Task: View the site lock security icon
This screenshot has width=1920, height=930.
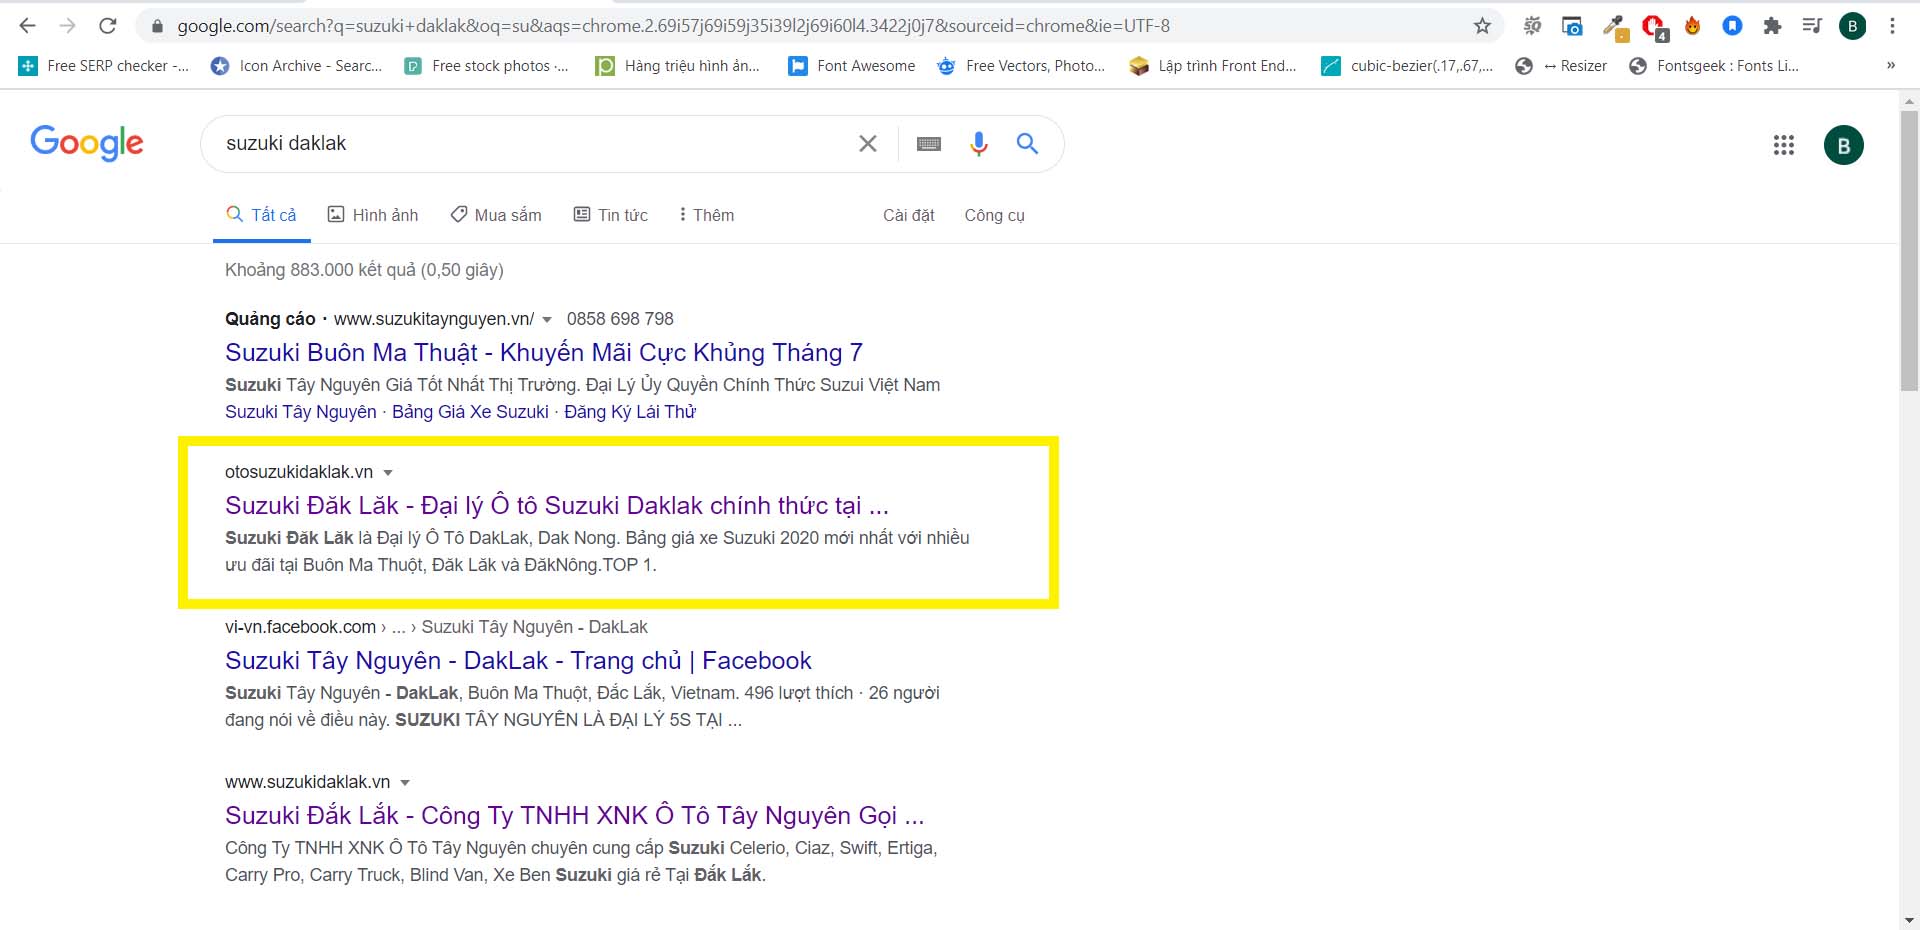Action: pyautogui.click(x=156, y=26)
